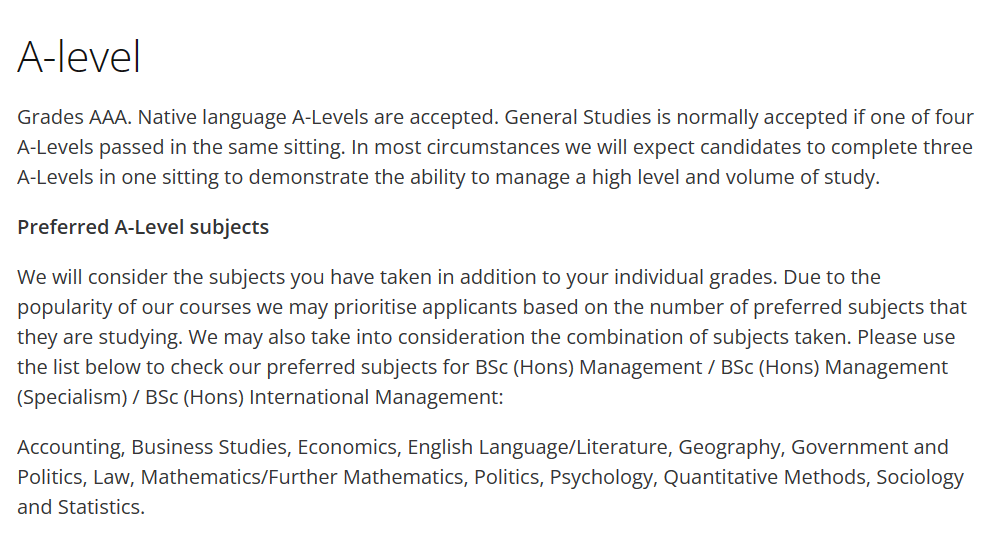Click 'Economics' in the subject list

point(347,447)
